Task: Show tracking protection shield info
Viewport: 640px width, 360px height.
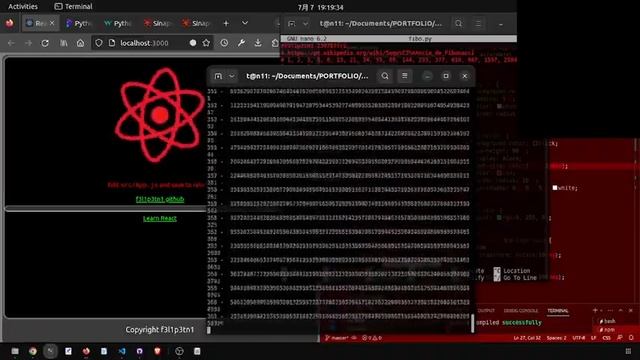Action: [99, 43]
